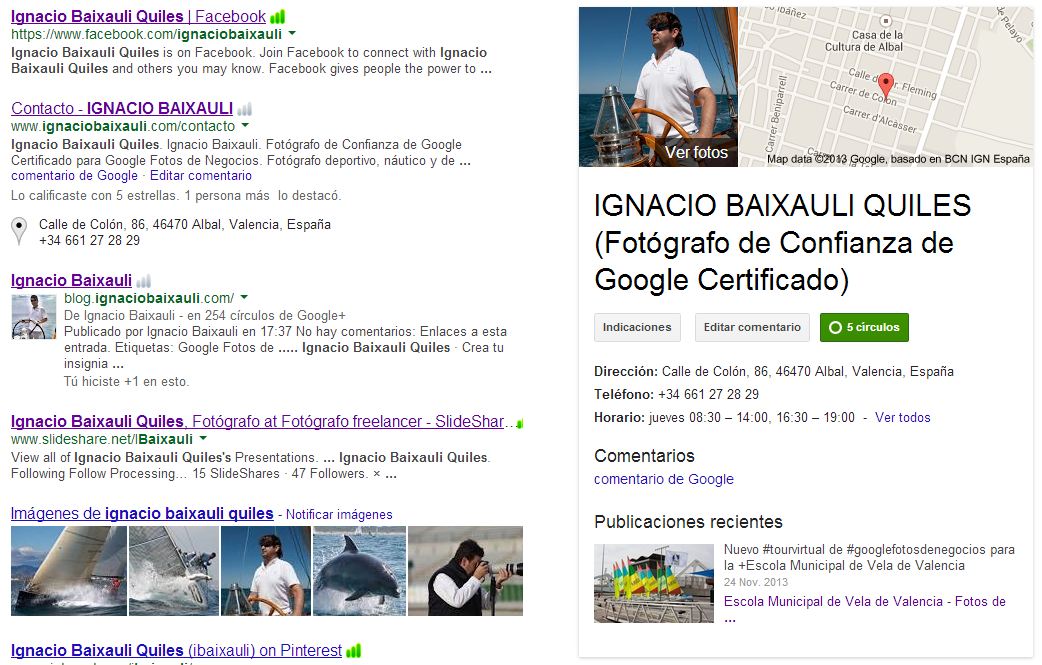
Task: Click the 'Publicaciones recientes' heading
Action: [x=688, y=522]
